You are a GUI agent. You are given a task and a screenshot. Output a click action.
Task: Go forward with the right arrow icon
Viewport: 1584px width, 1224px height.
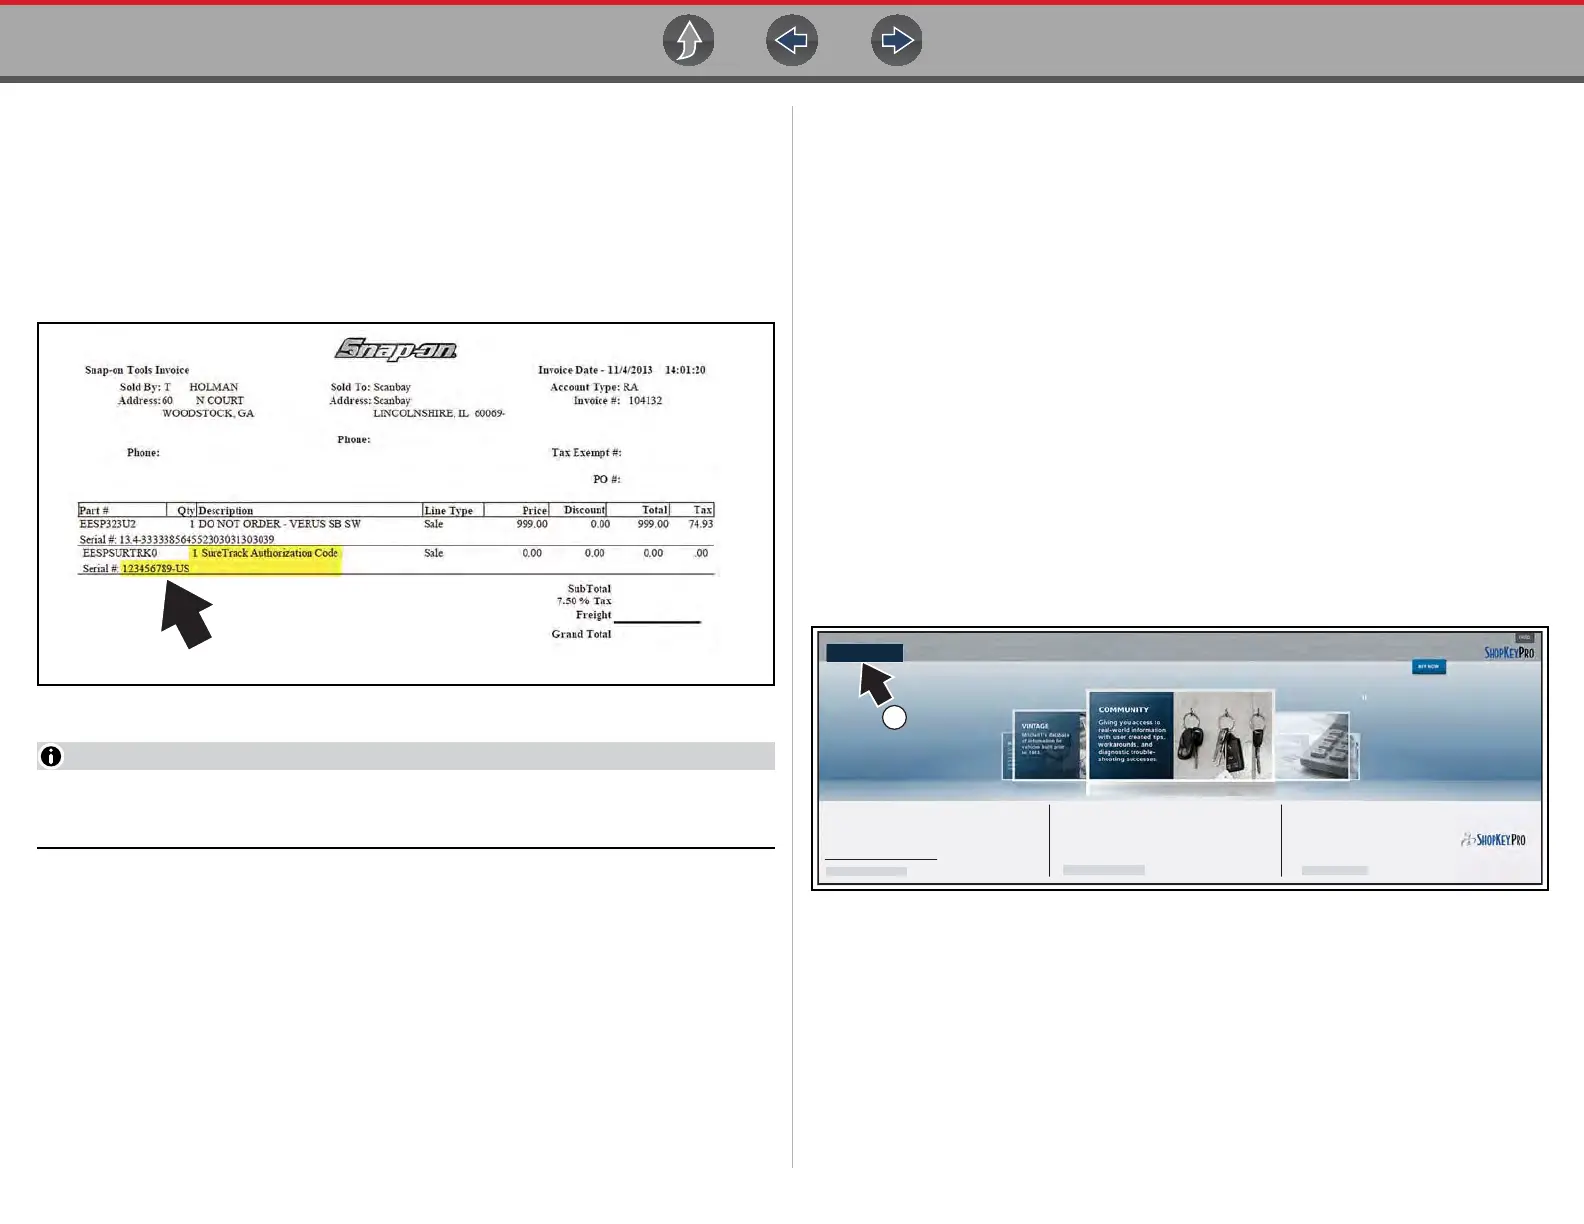897,41
